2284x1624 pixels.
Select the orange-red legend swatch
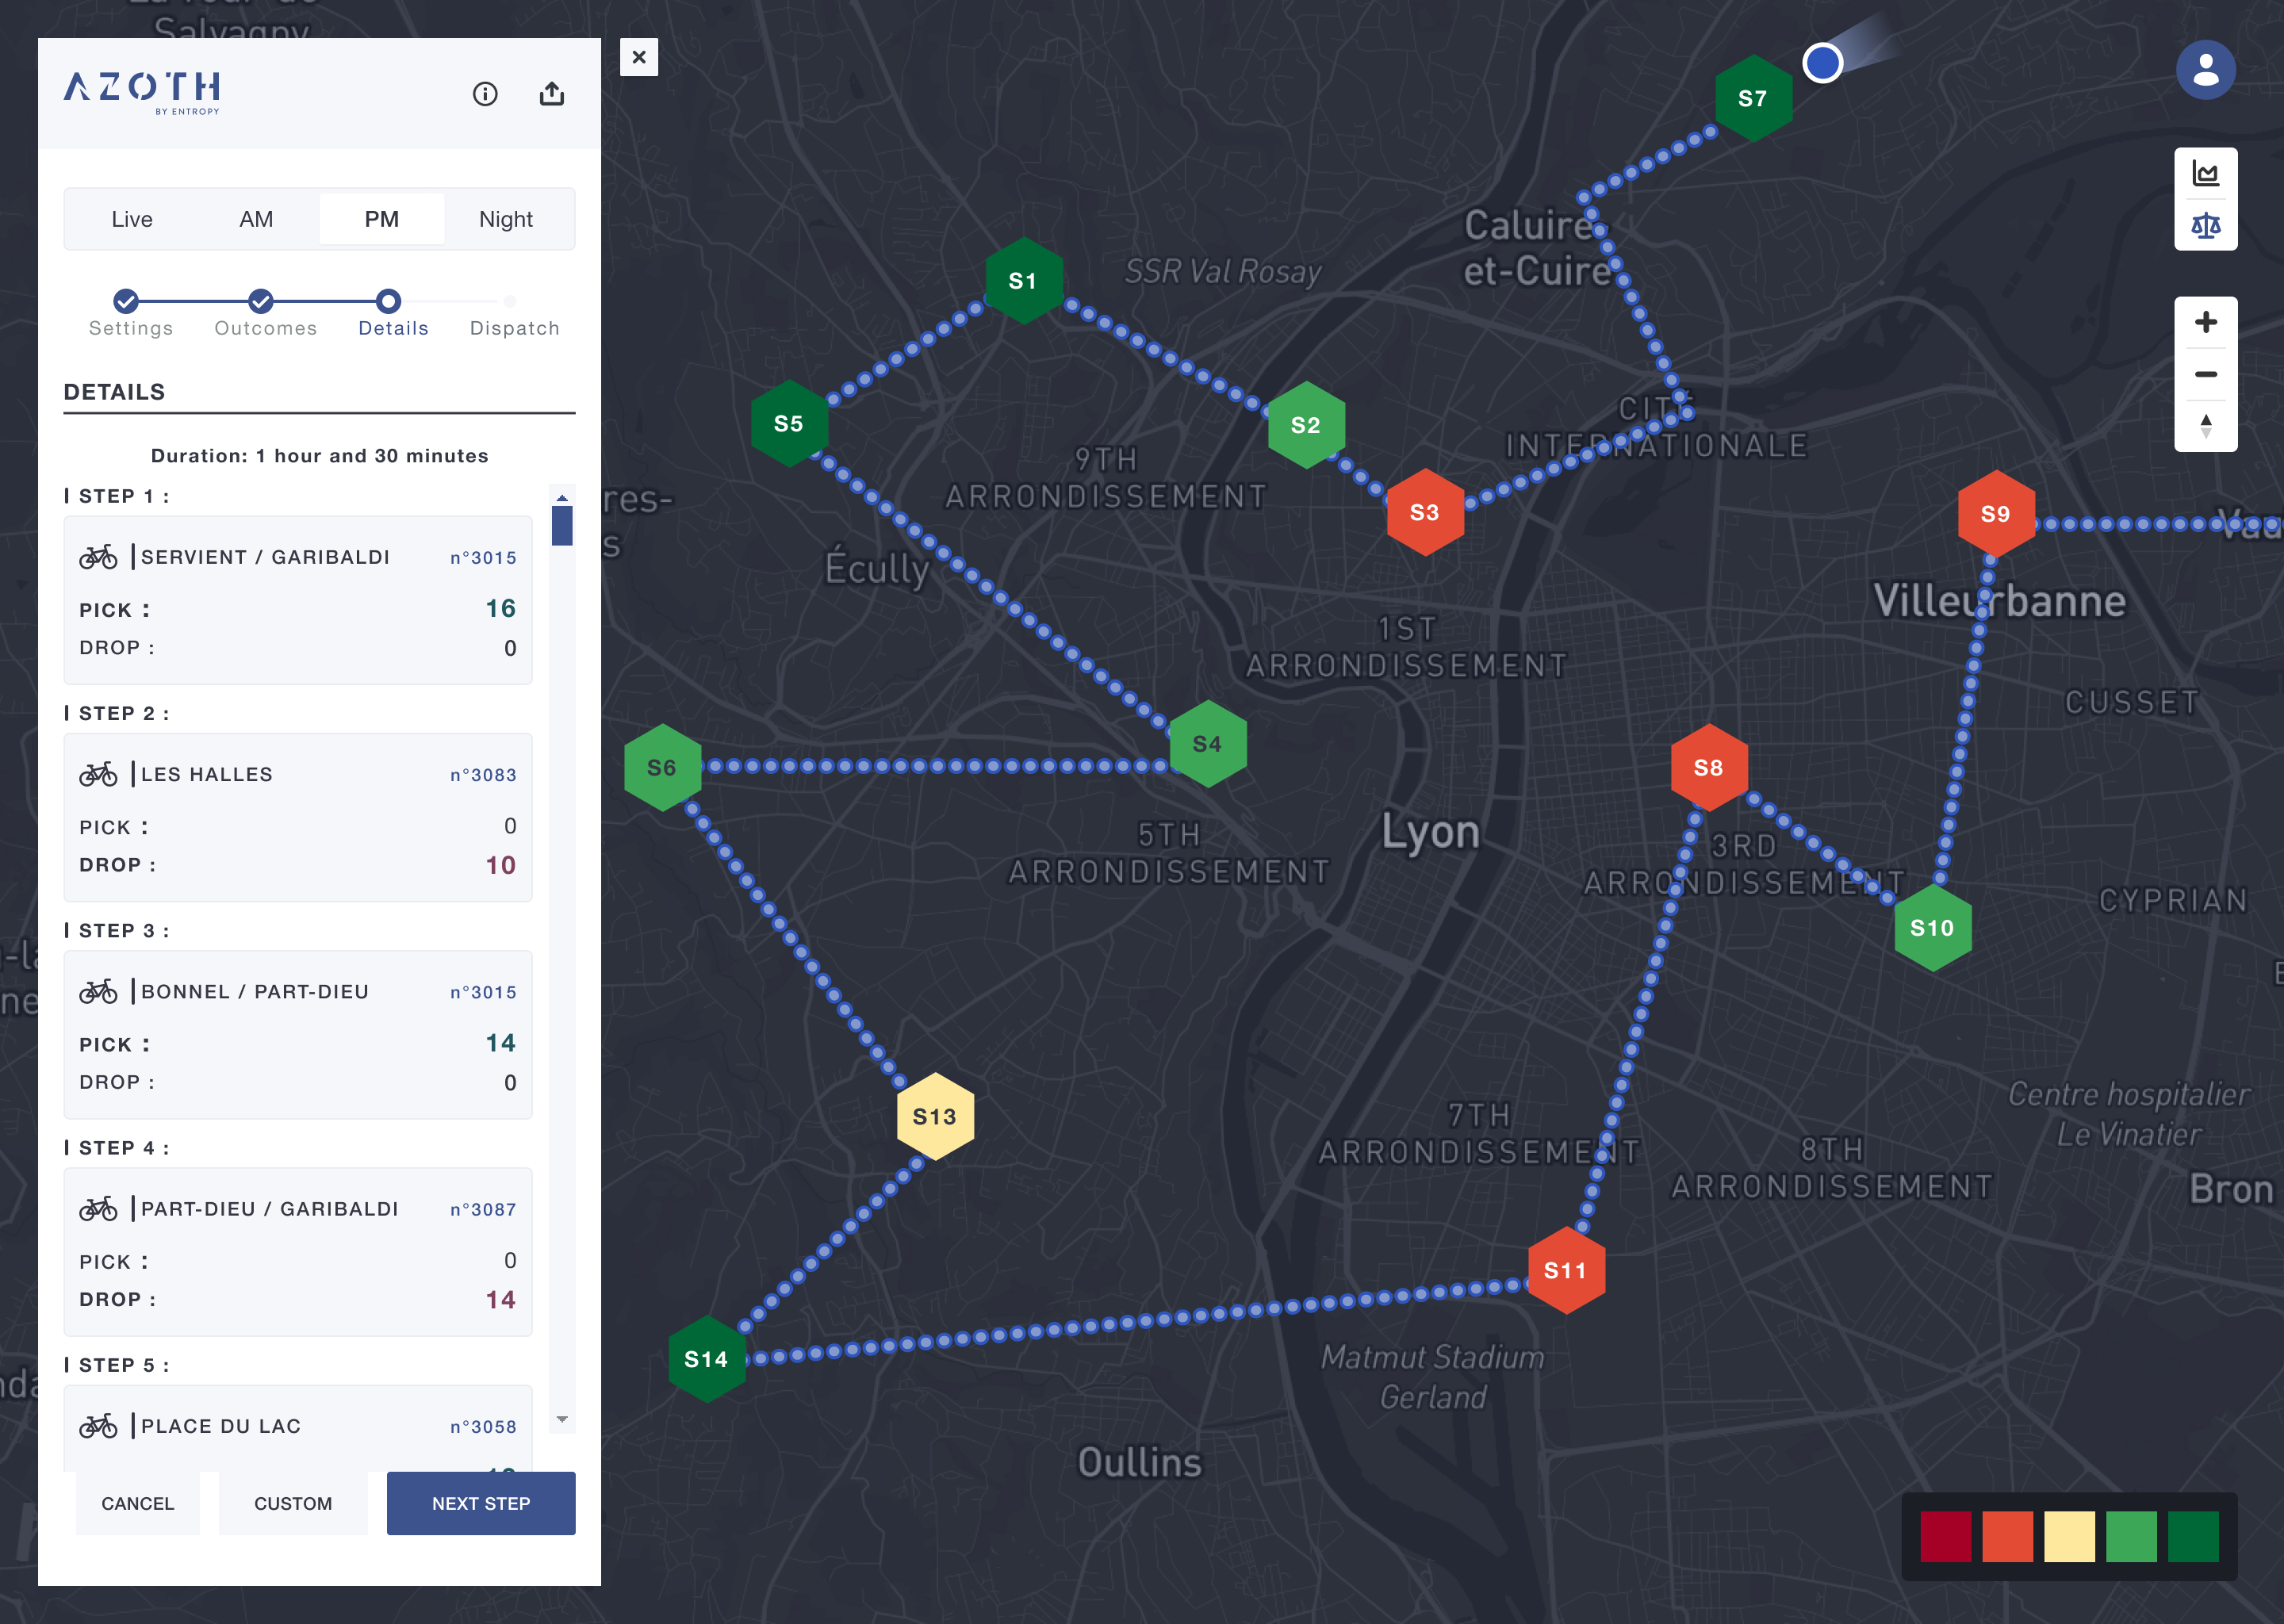[x=2008, y=1536]
